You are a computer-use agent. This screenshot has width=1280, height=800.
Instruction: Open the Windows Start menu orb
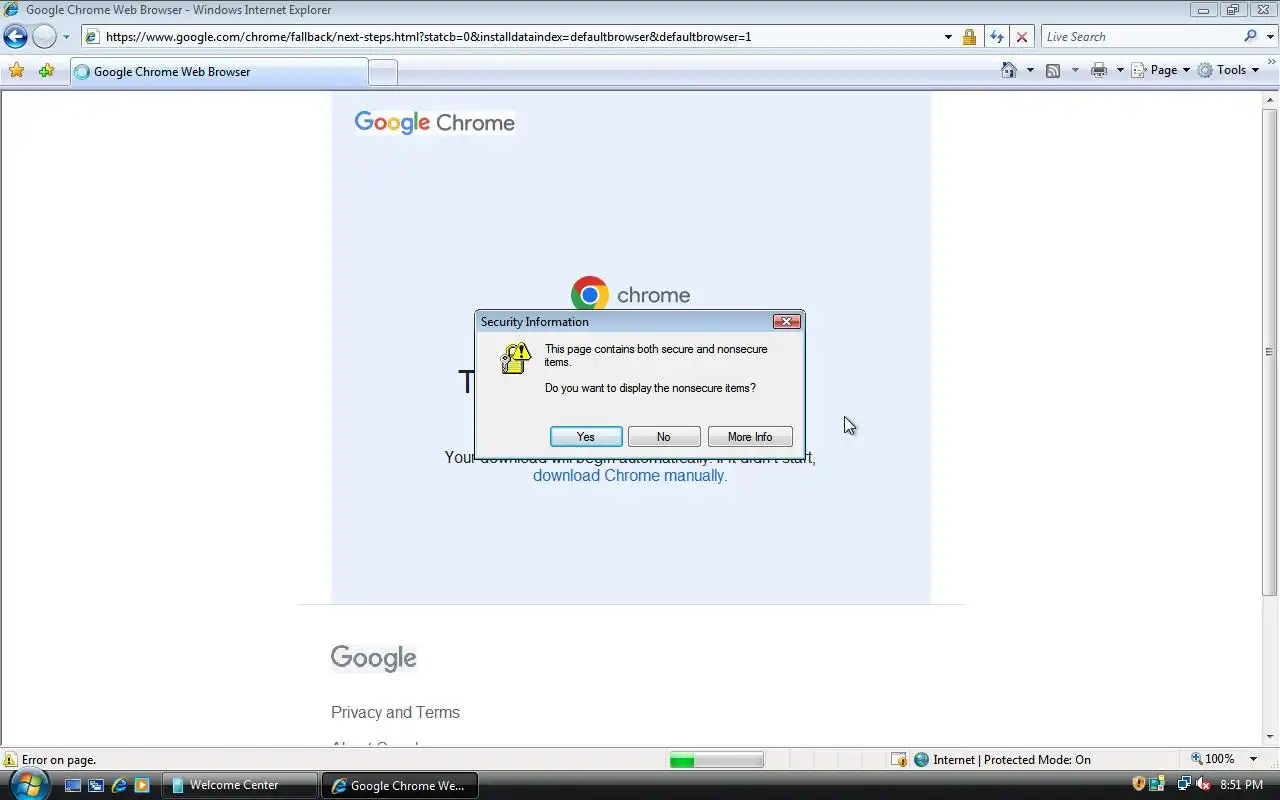27,783
